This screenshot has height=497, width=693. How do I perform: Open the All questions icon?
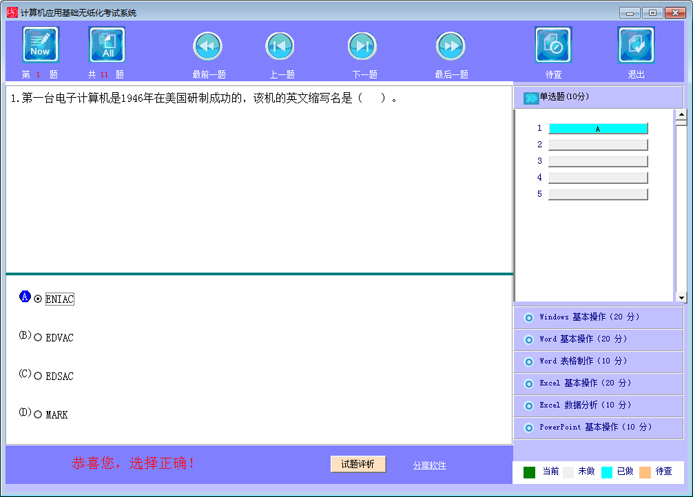[x=107, y=45]
